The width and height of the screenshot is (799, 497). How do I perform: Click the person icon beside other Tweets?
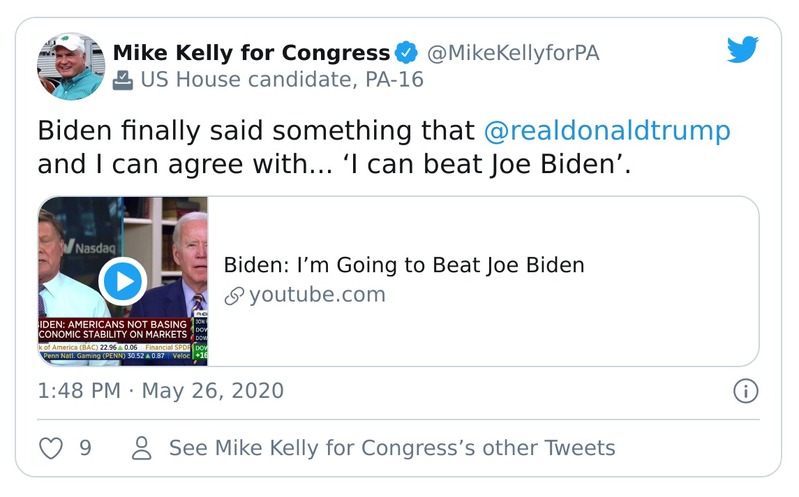(x=142, y=448)
